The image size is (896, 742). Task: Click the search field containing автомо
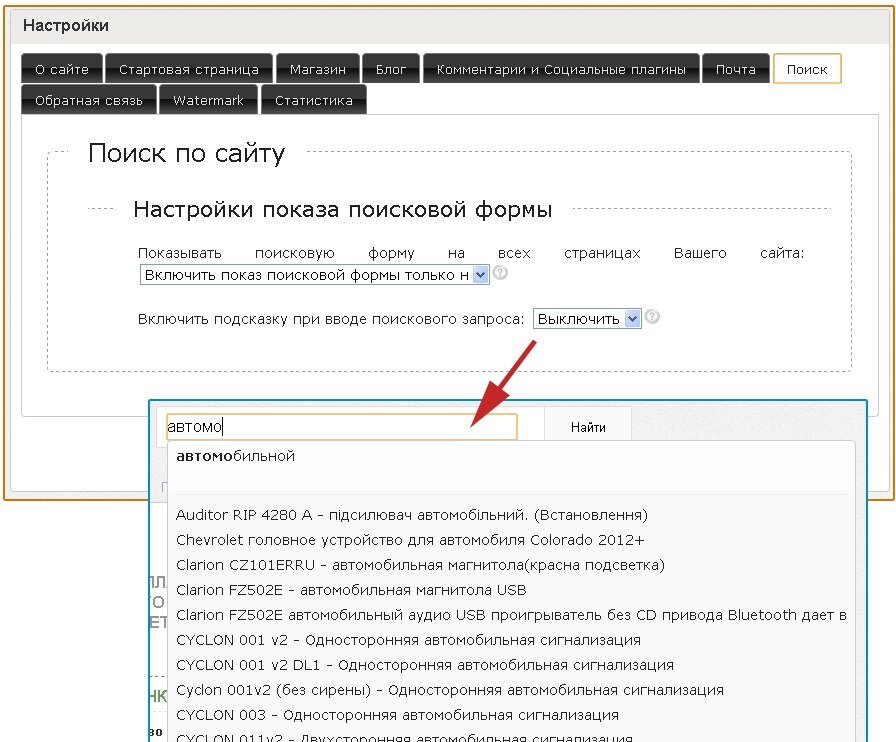coord(340,427)
